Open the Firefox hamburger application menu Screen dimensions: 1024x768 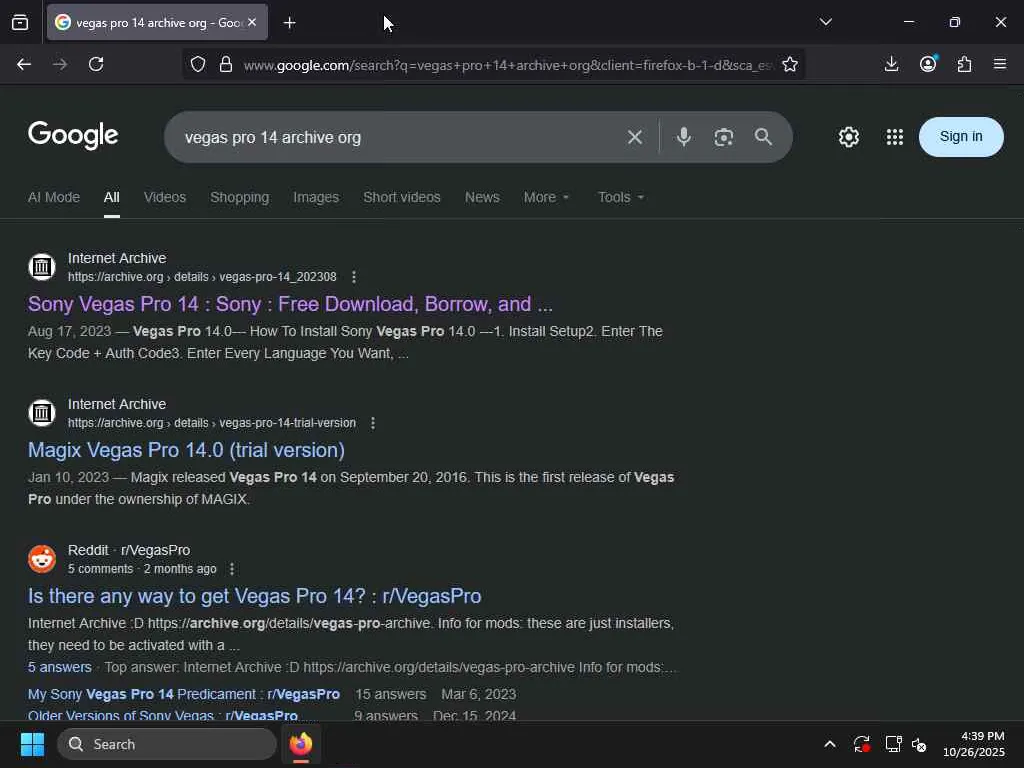point(1000,64)
